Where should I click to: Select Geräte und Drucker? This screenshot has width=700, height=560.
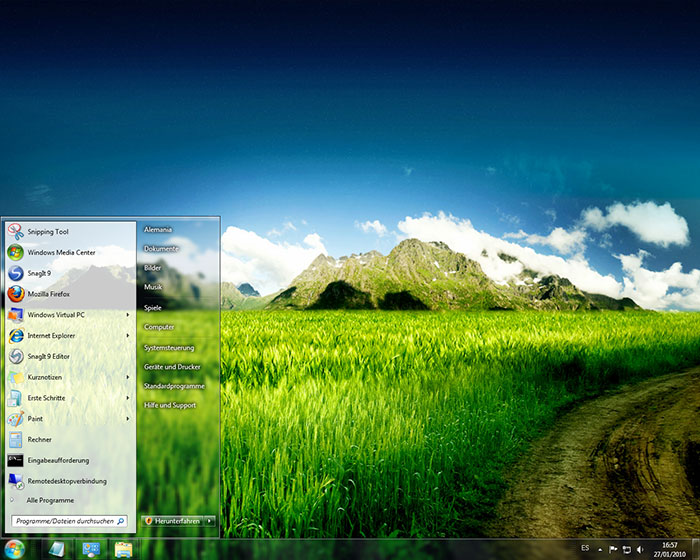coord(172,367)
